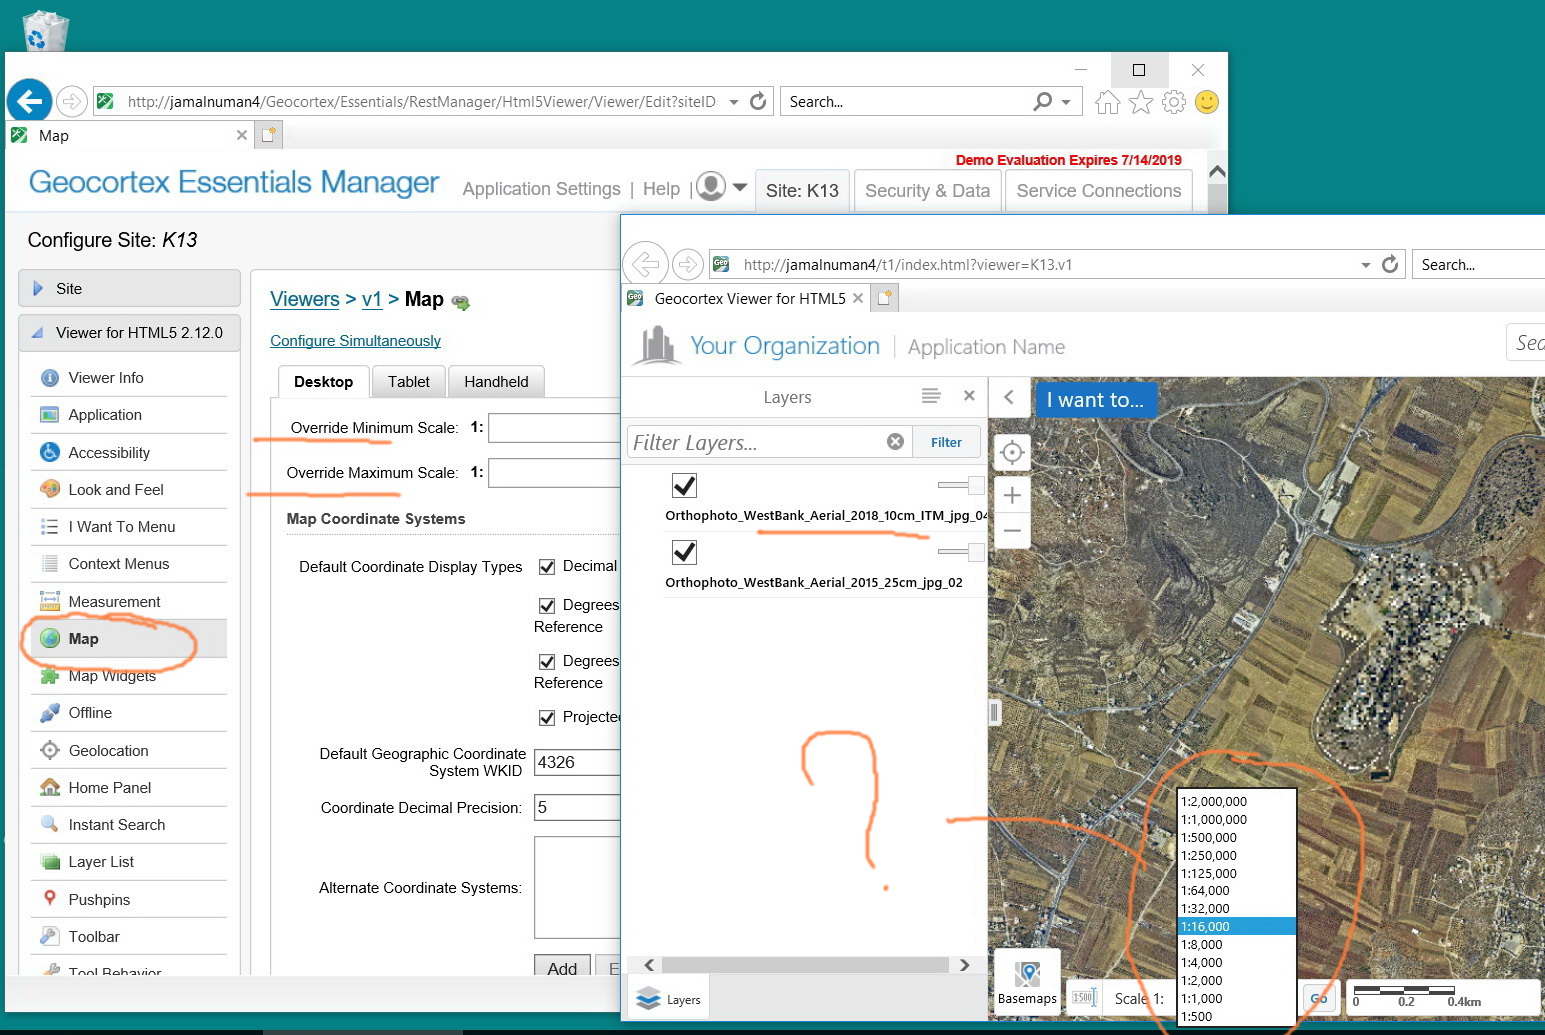Click the geolocate button on the map

pyautogui.click(x=1012, y=452)
